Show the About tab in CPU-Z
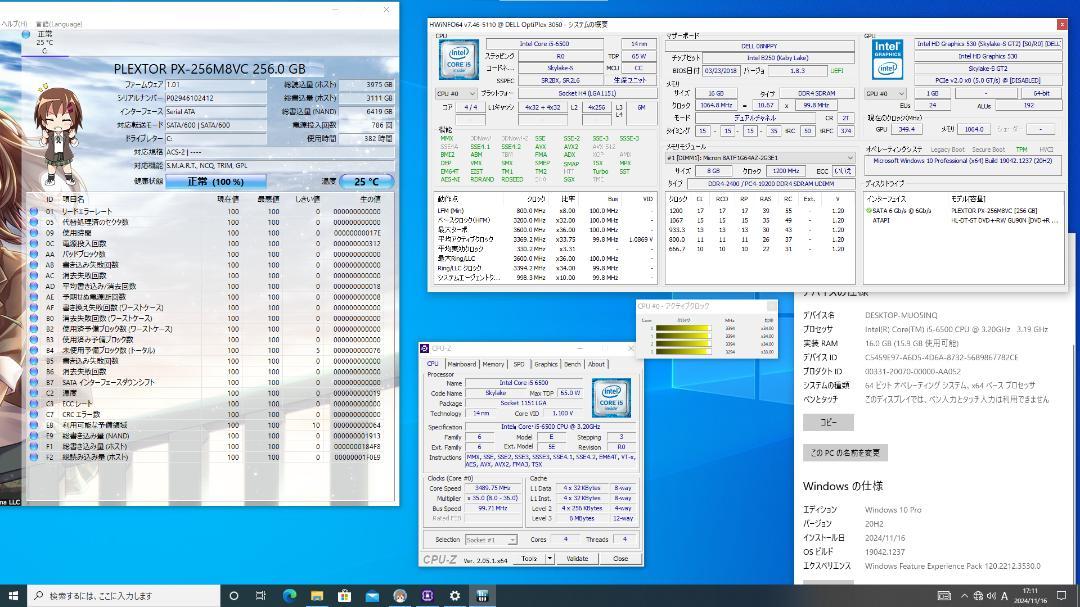1080x607 pixels. (x=596, y=364)
